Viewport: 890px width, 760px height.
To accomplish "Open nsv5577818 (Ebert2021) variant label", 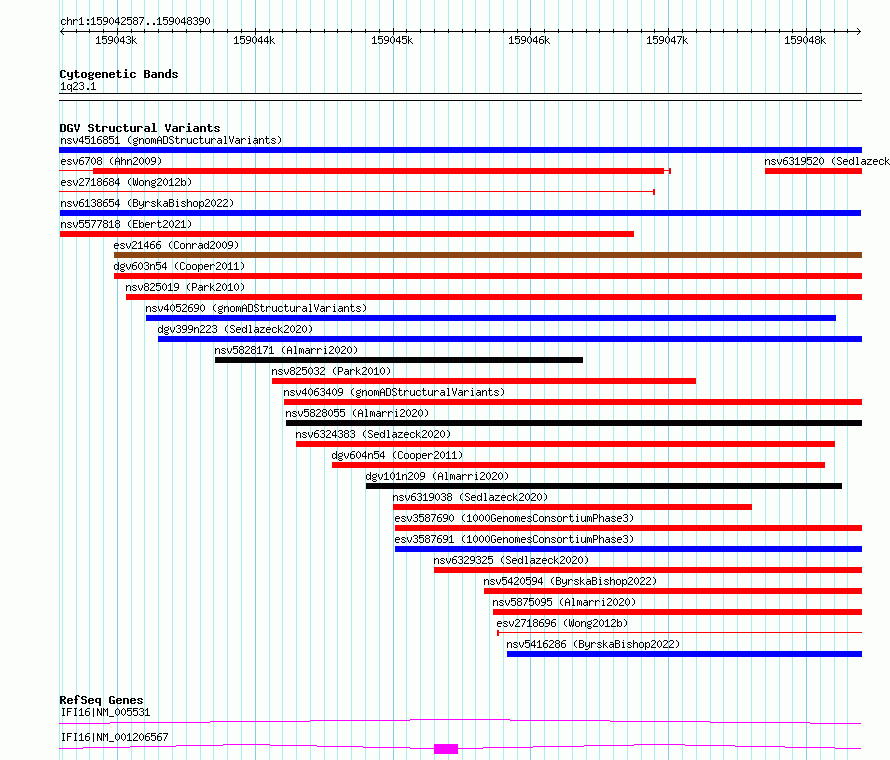I will 126,224.
